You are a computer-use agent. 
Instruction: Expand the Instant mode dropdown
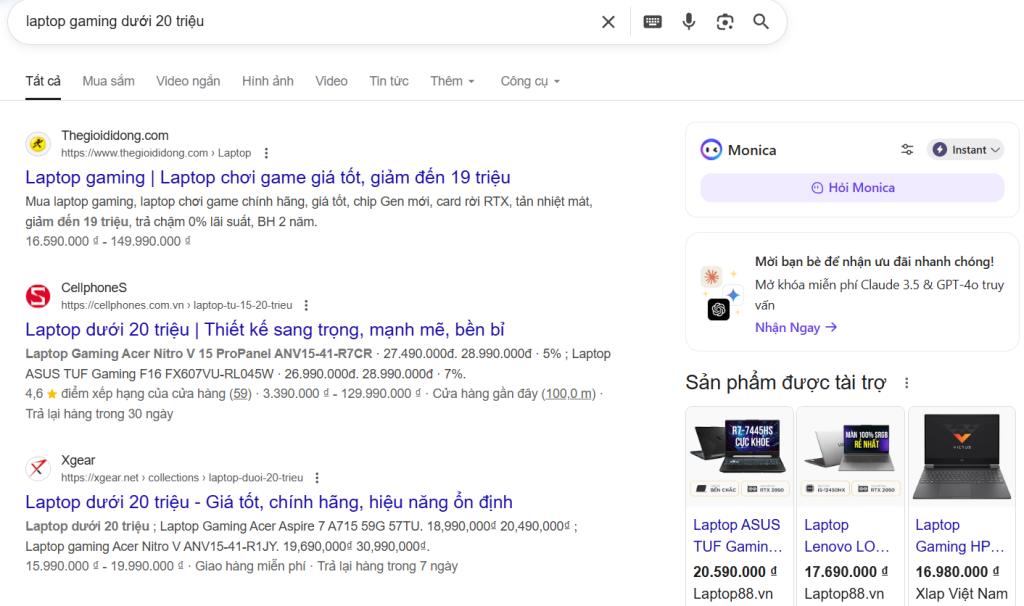[966, 150]
